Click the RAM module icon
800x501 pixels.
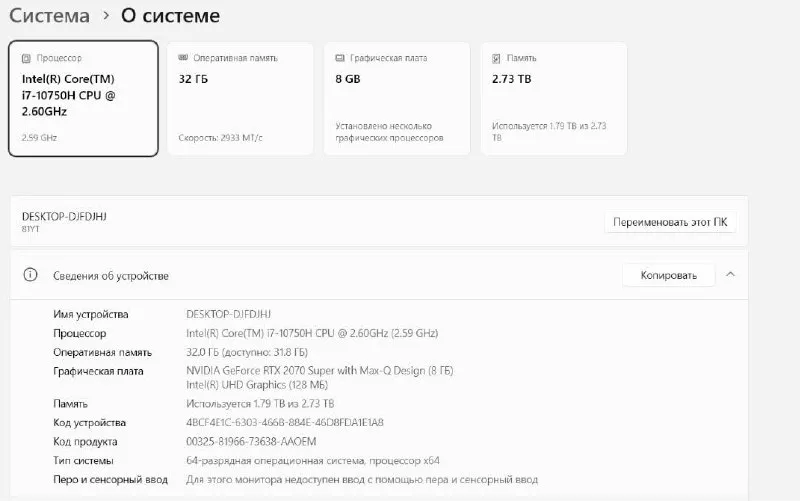[x=183, y=58]
